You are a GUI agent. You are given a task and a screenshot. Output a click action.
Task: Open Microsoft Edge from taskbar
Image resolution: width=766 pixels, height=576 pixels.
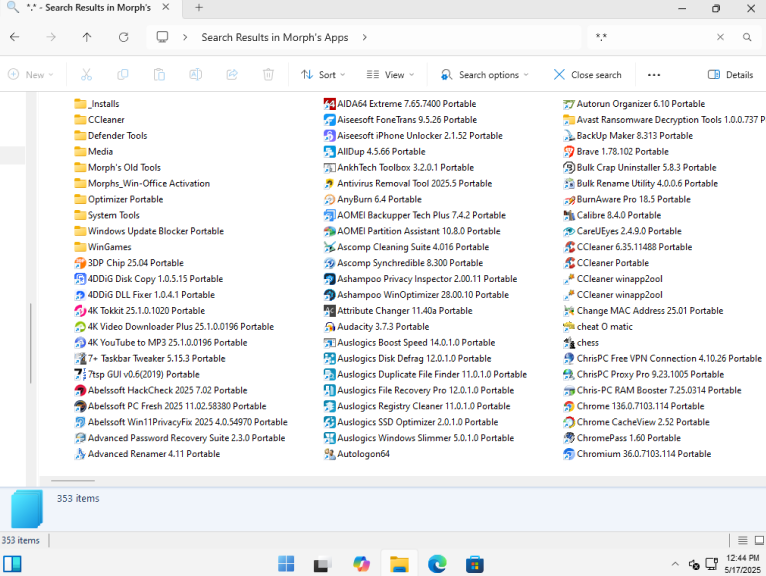click(x=437, y=564)
